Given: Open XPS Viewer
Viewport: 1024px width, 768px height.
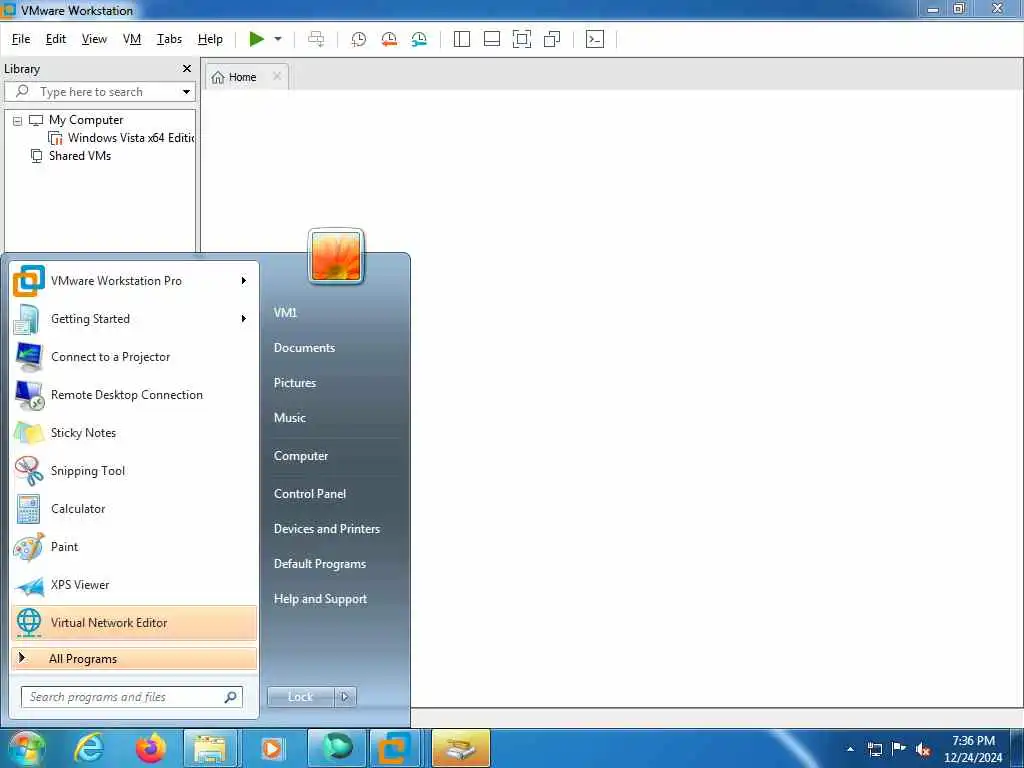Looking at the screenshot, I should pos(134,585).
